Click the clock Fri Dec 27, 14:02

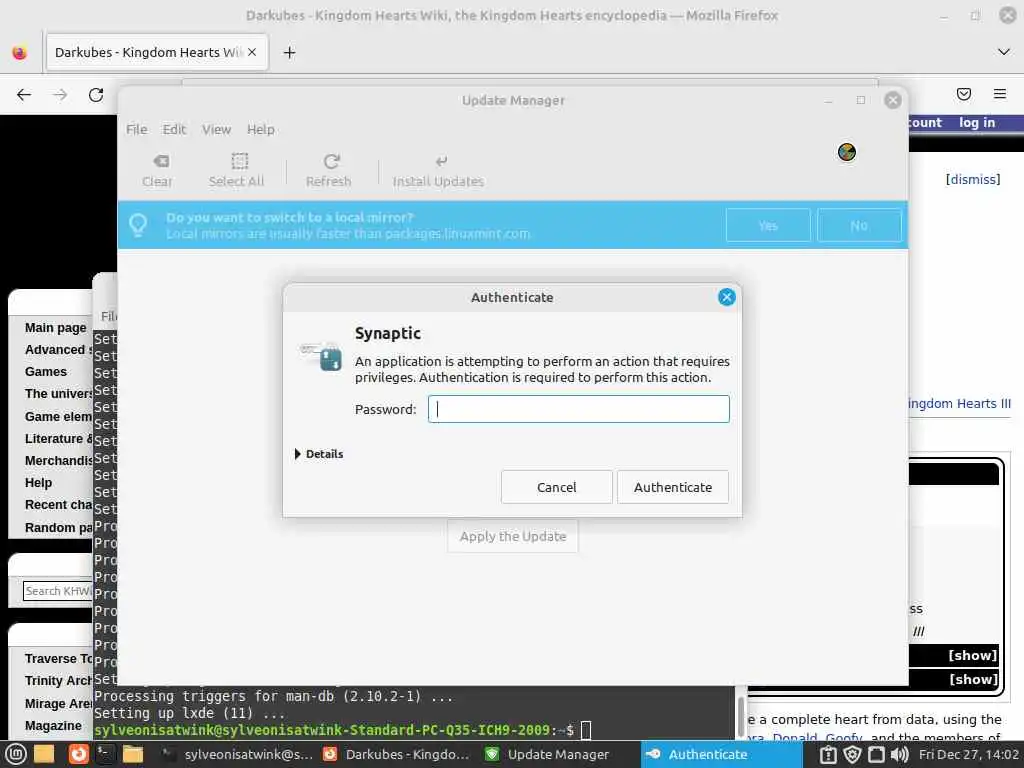pos(968,755)
